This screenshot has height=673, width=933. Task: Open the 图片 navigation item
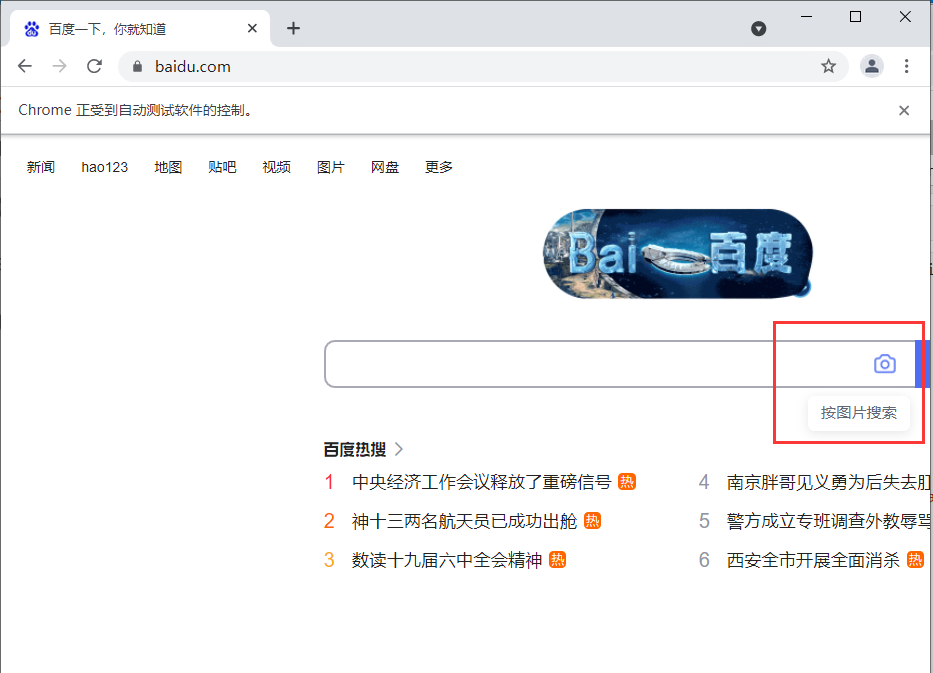[330, 167]
